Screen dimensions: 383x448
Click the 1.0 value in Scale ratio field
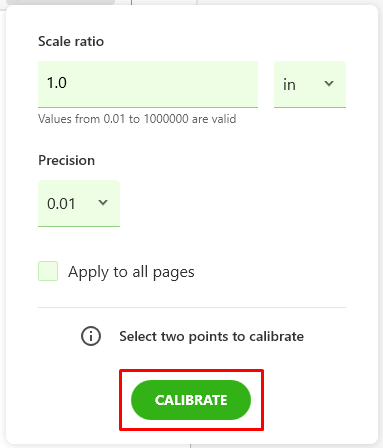coord(57,83)
